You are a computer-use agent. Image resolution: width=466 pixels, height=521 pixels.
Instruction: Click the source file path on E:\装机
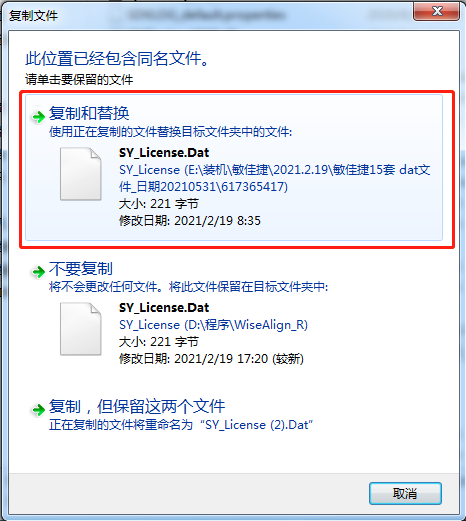click(275, 178)
